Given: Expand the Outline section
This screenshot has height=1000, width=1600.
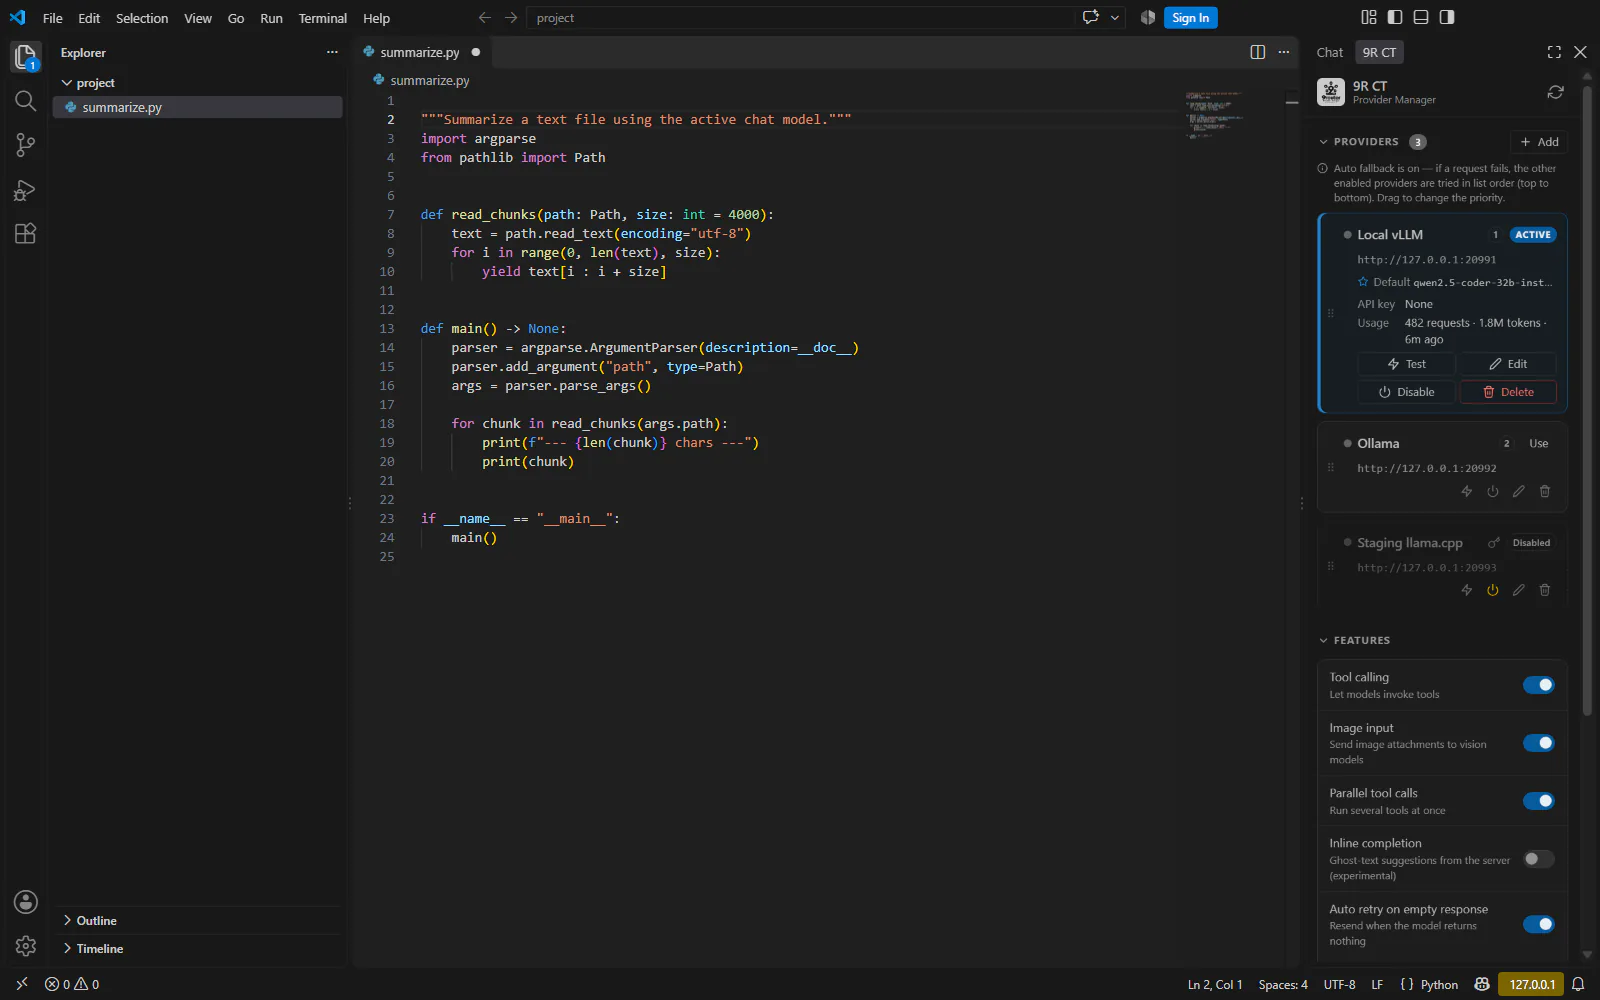Looking at the screenshot, I should pos(198,920).
